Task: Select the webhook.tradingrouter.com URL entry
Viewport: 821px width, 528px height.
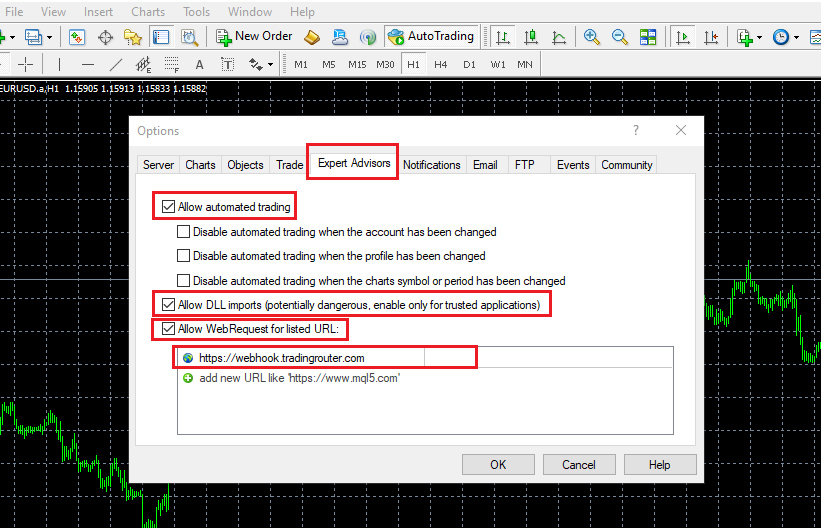Action: (x=425, y=358)
